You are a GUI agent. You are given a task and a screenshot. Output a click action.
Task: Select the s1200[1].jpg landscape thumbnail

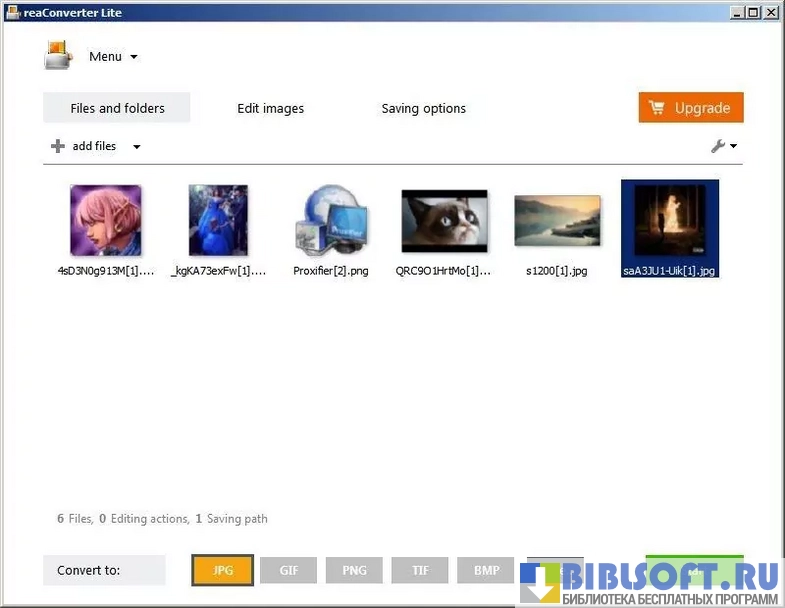(557, 220)
